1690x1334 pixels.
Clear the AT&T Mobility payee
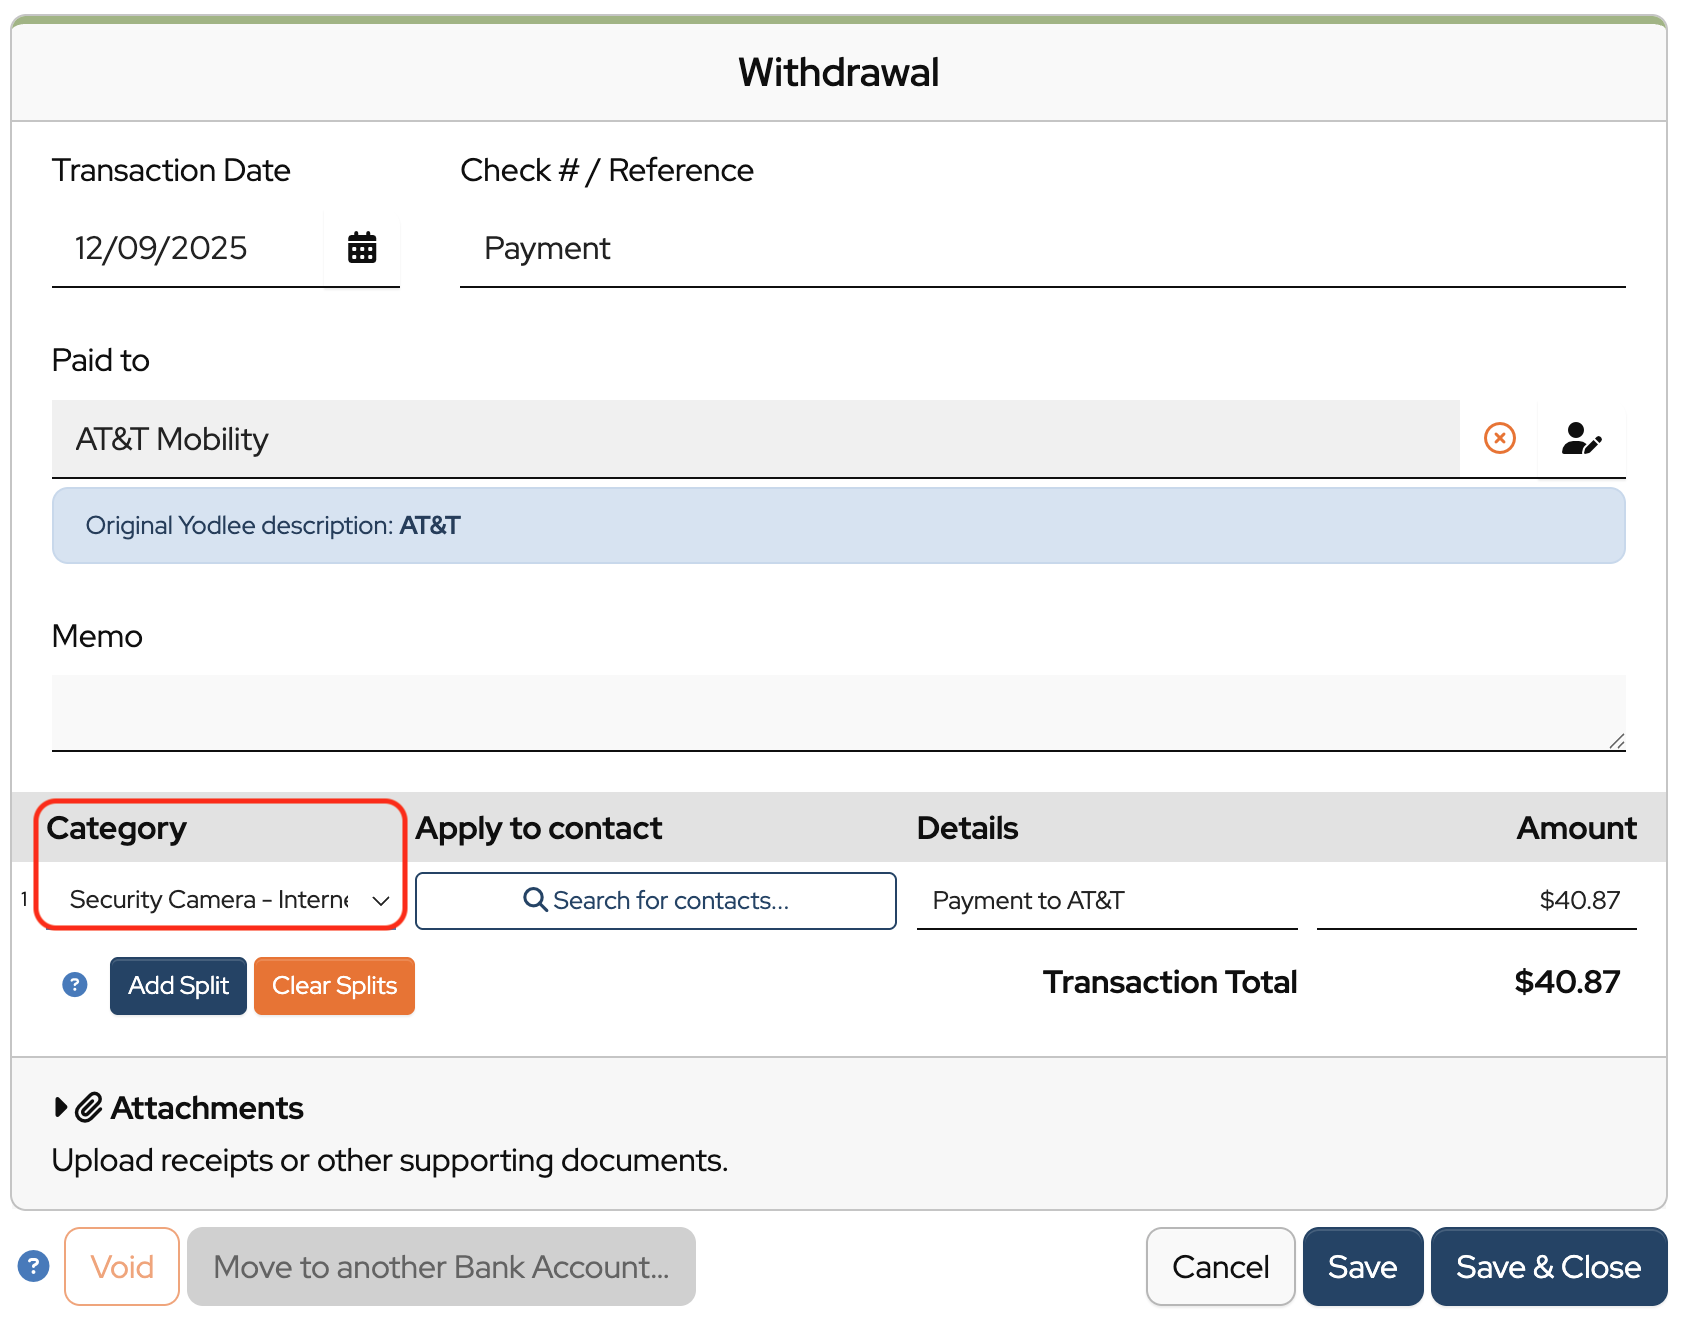[x=1499, y=438]
